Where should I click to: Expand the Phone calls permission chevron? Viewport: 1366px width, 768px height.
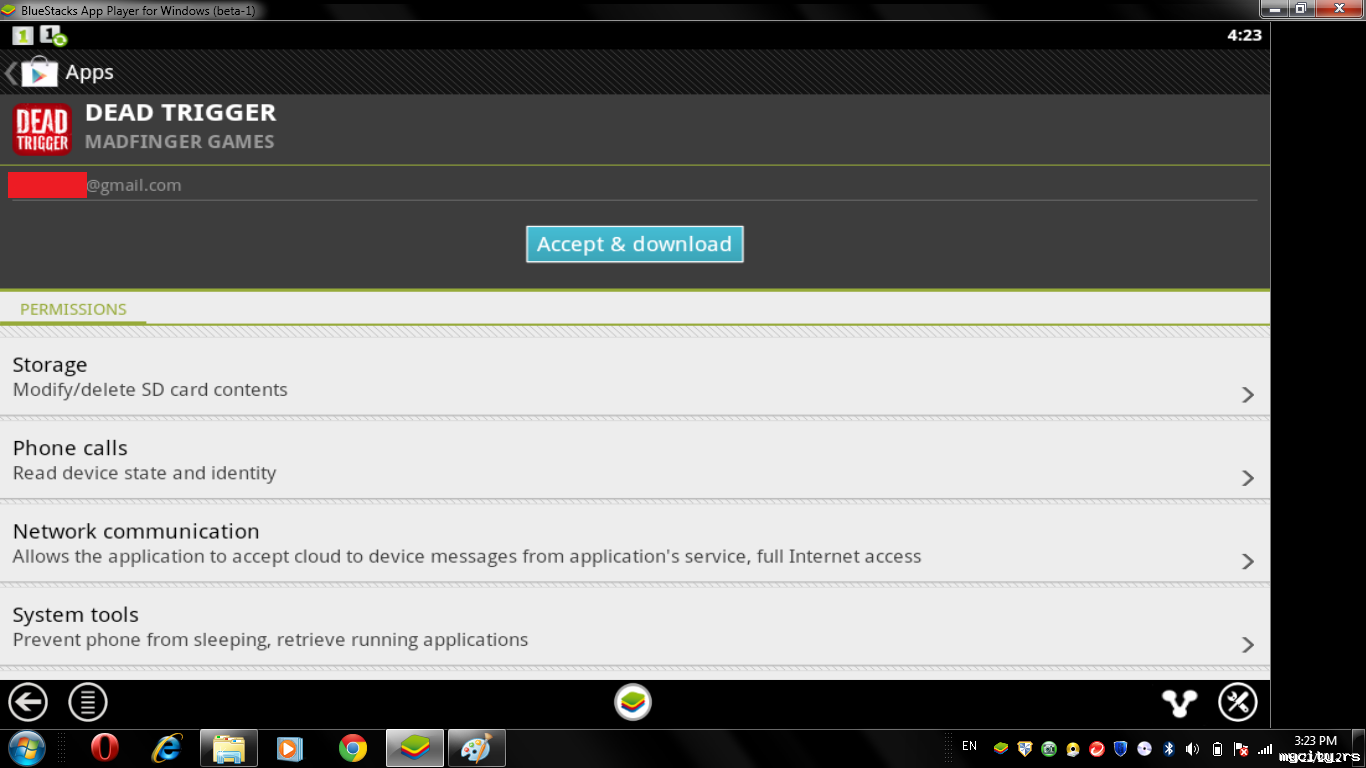click(x=1248, y=478)
